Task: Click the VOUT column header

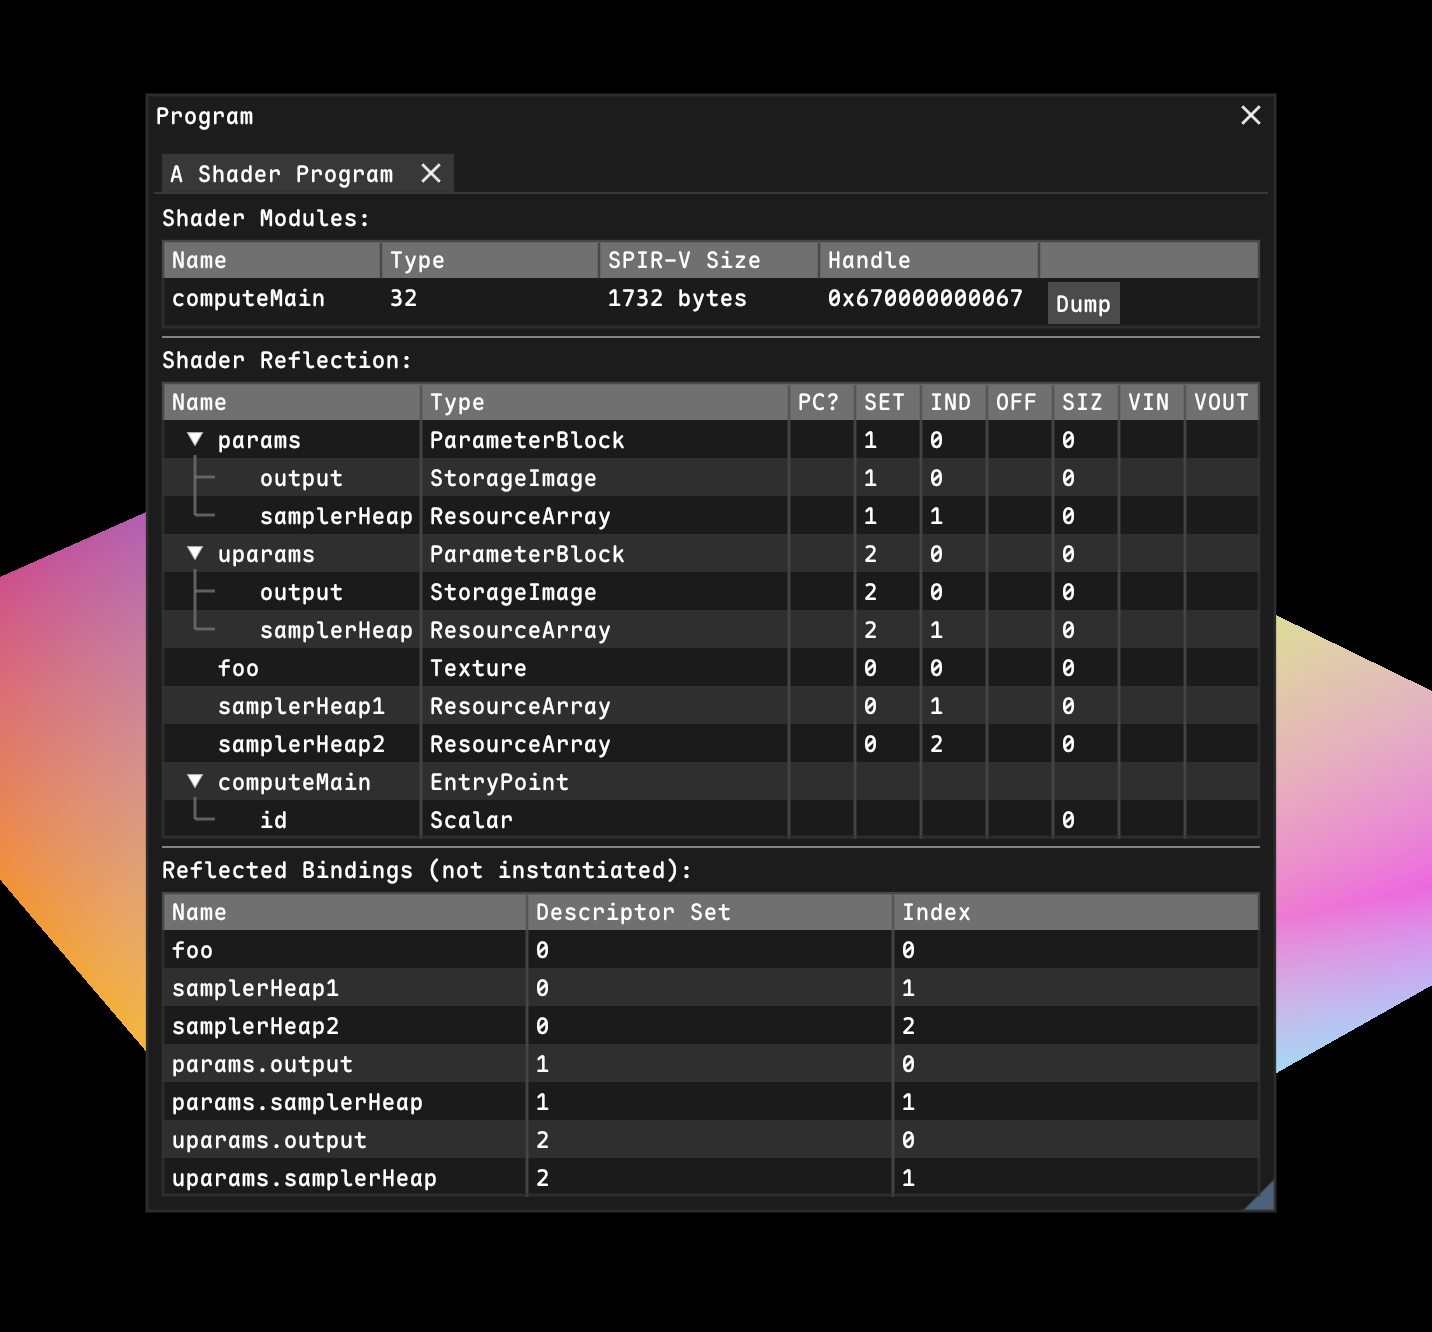Action: (1220, 401)
